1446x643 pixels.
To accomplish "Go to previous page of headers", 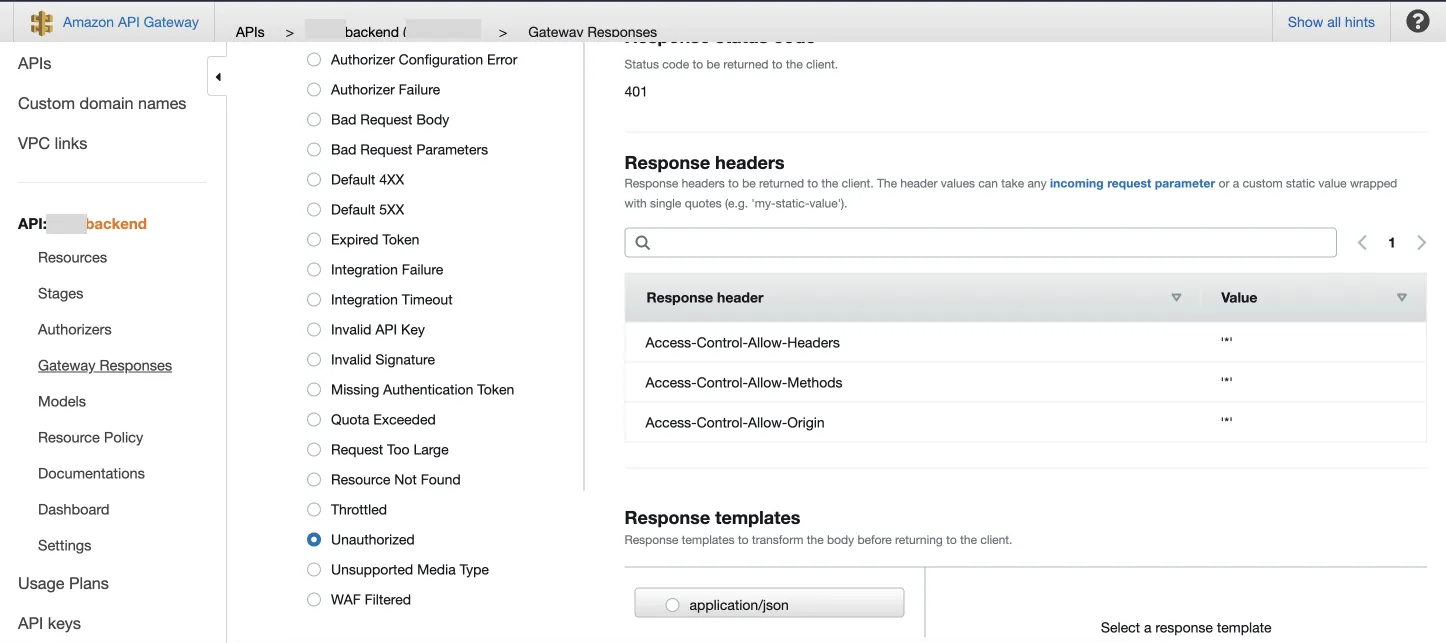I will coord(1362,242).
